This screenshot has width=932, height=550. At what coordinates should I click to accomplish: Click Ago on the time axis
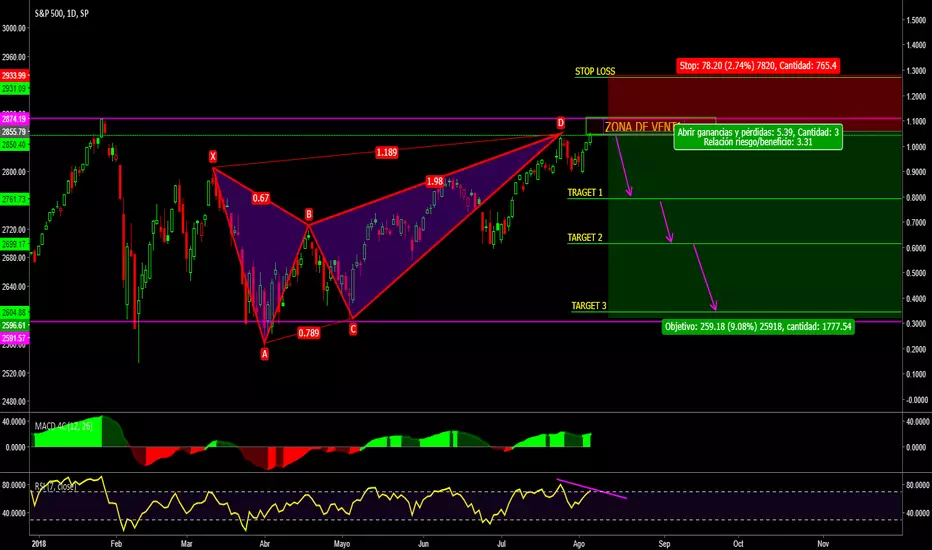tap(578, 543)
